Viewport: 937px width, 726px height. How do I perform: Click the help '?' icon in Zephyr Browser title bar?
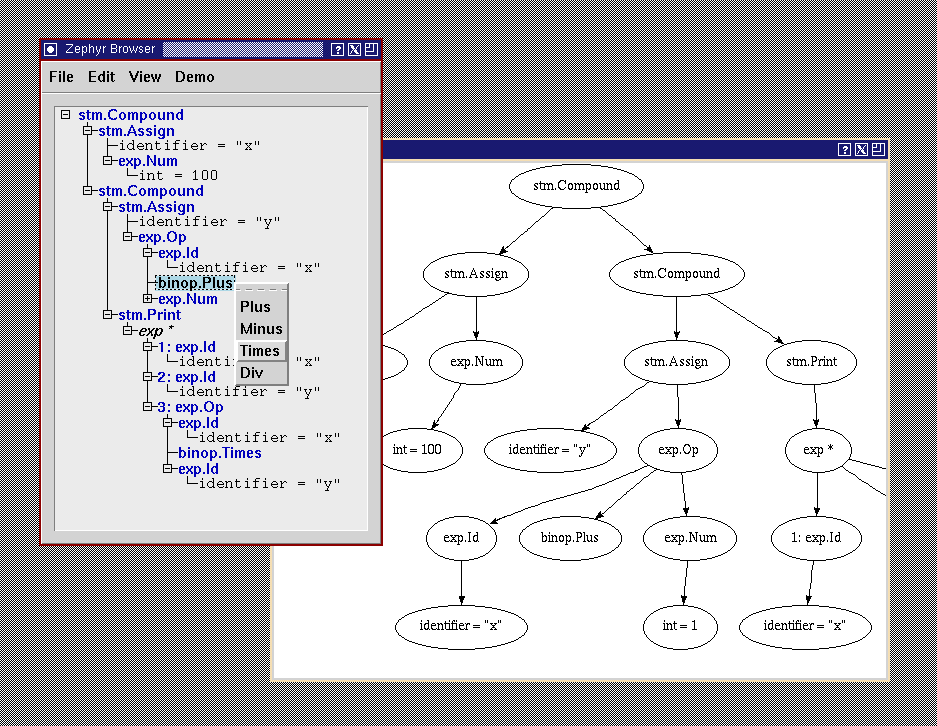337,49
